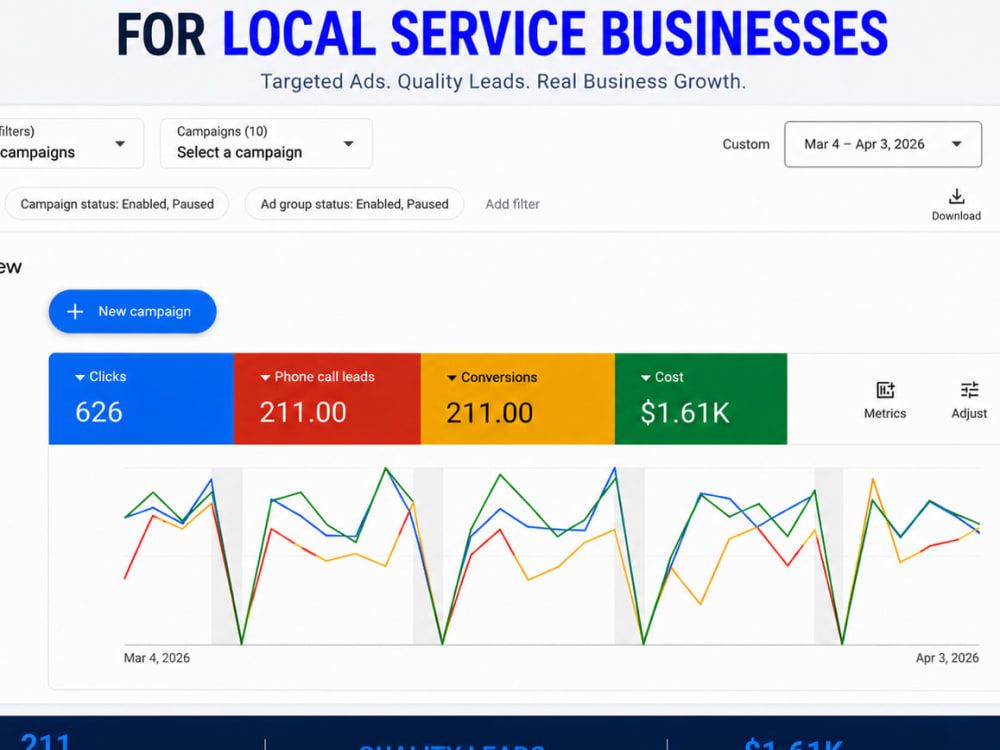Image resolution: width=1000 pixels, height=750 pixels.
Task: Click the Download icon
Action: [x=956, y=196]
